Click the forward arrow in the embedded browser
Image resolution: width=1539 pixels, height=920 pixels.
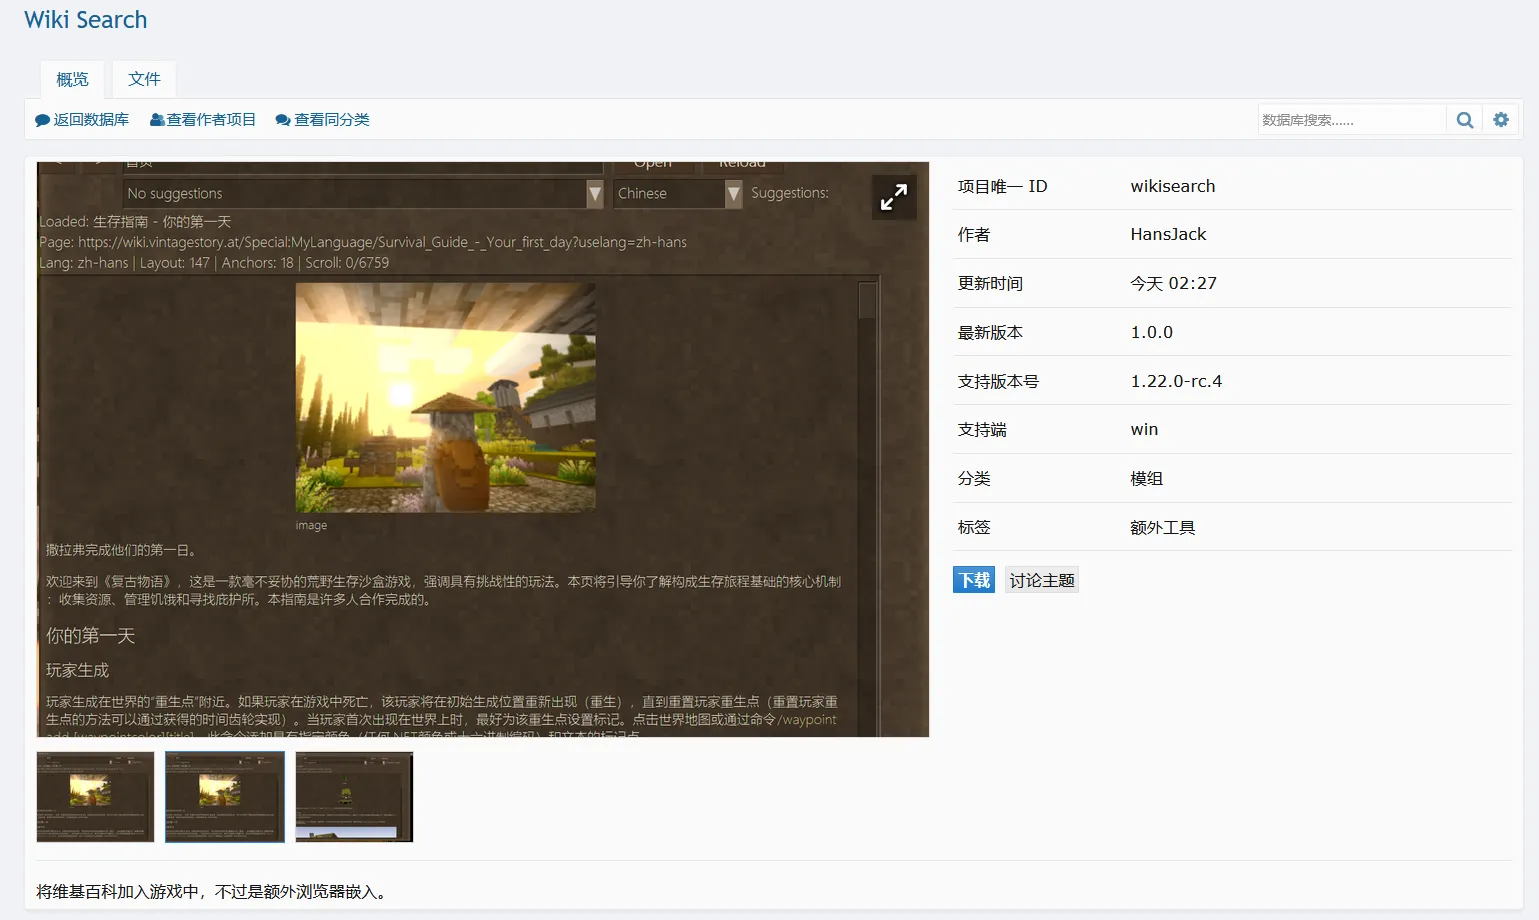point(98,163)
